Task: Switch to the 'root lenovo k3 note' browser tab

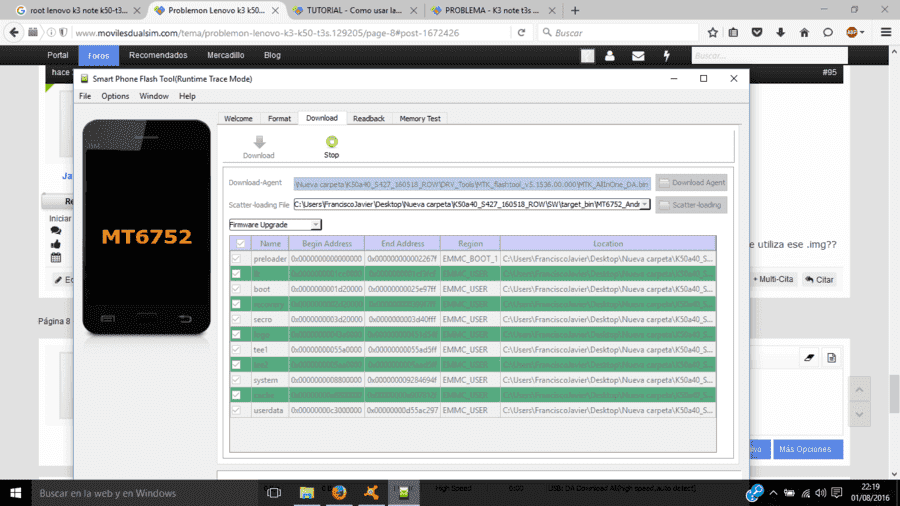Action: coord(78,10)
